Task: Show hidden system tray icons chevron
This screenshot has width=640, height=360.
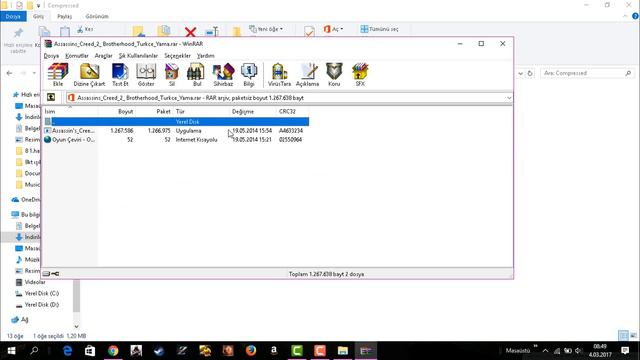Action: (545, 351)
